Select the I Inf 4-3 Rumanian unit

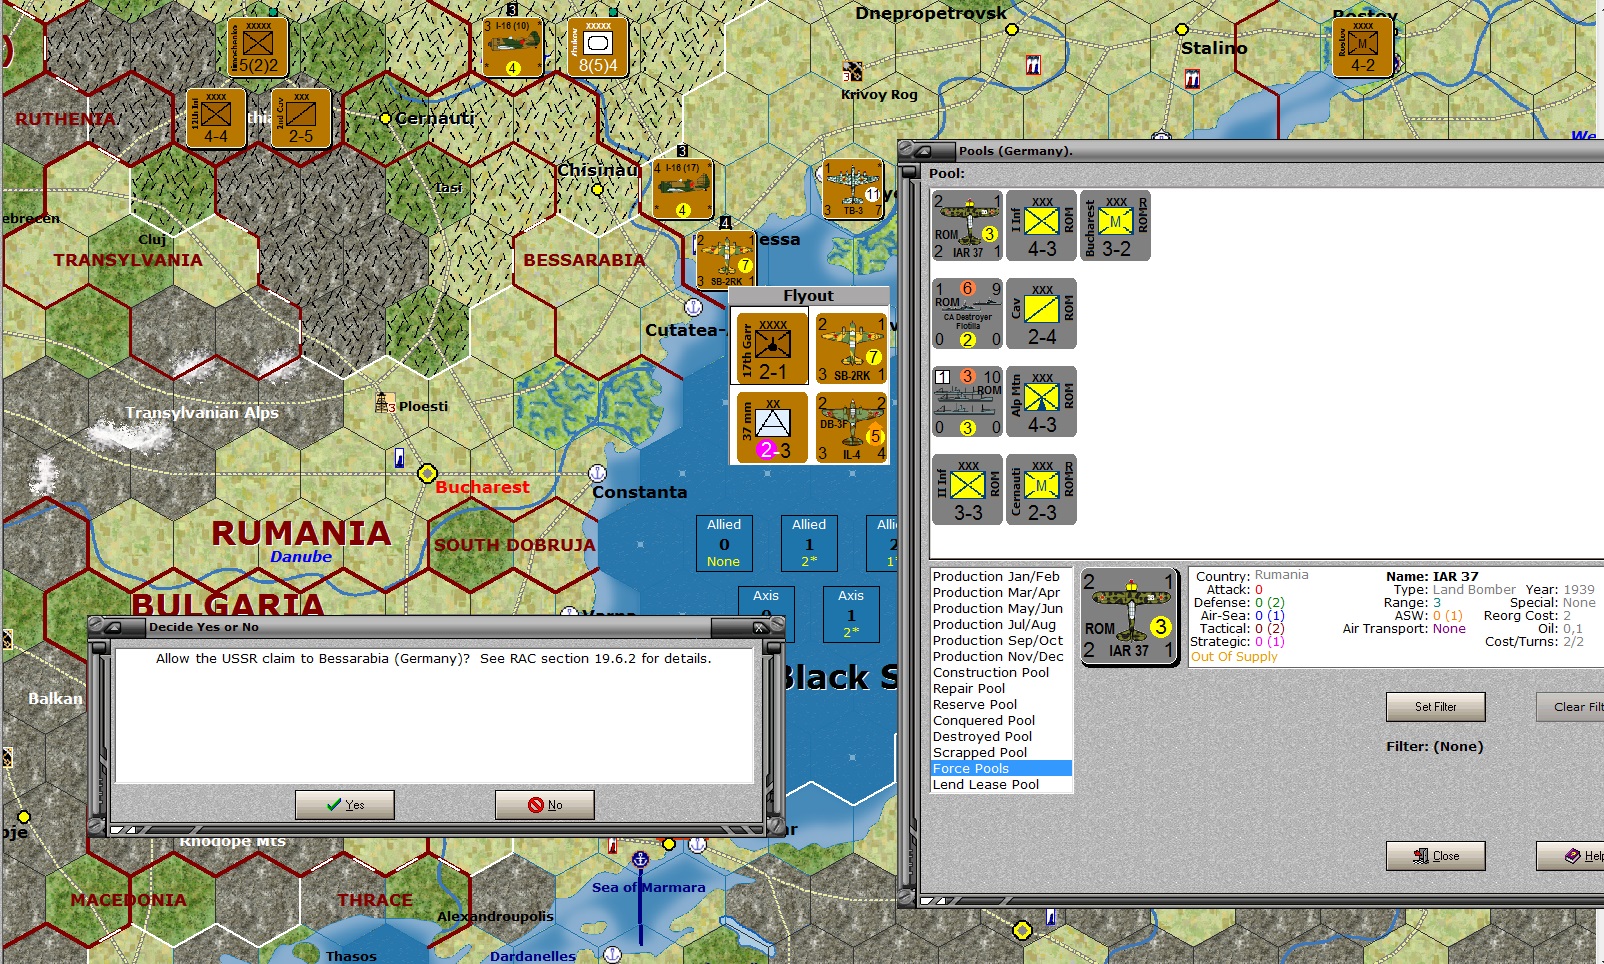[x=1041, y=226]
